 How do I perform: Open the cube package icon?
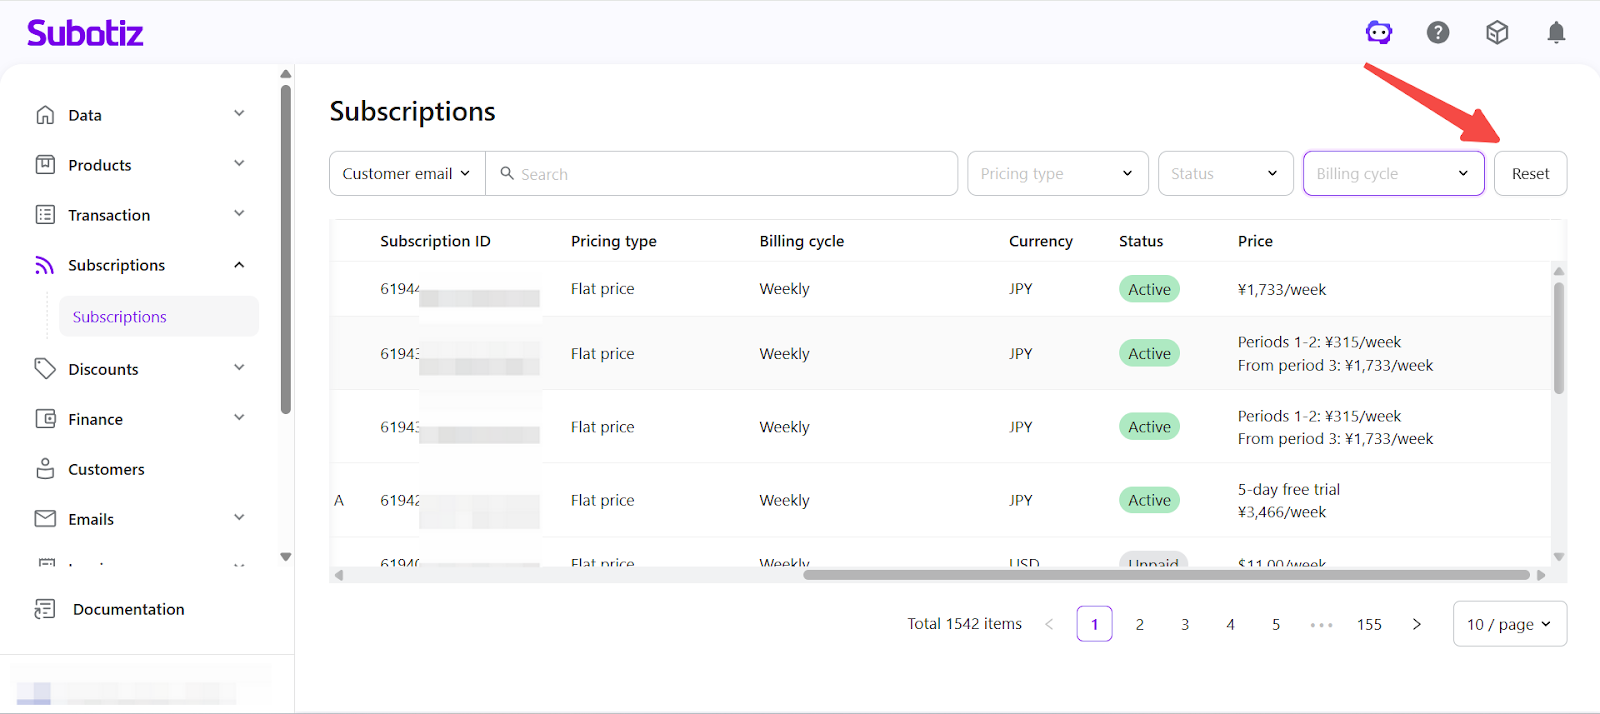pyautogui.click(x=1497, y=33)
